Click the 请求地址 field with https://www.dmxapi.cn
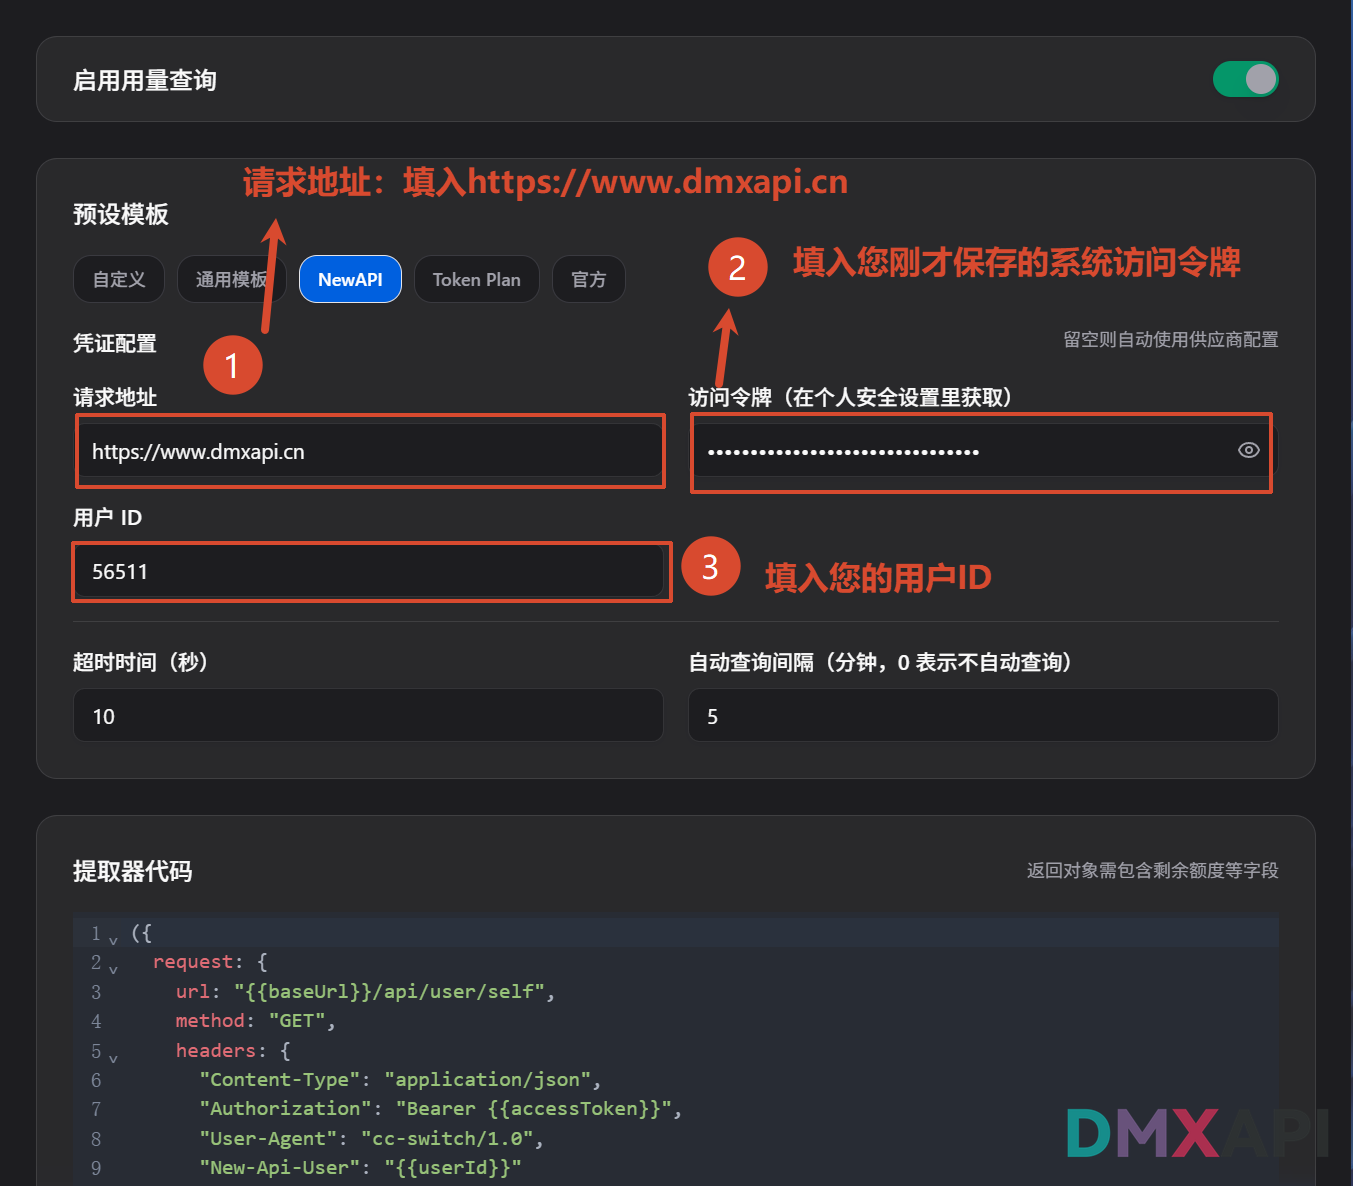Viewport: 1353px width, 1186px height. pyautogui.click(x=369, y=451)
